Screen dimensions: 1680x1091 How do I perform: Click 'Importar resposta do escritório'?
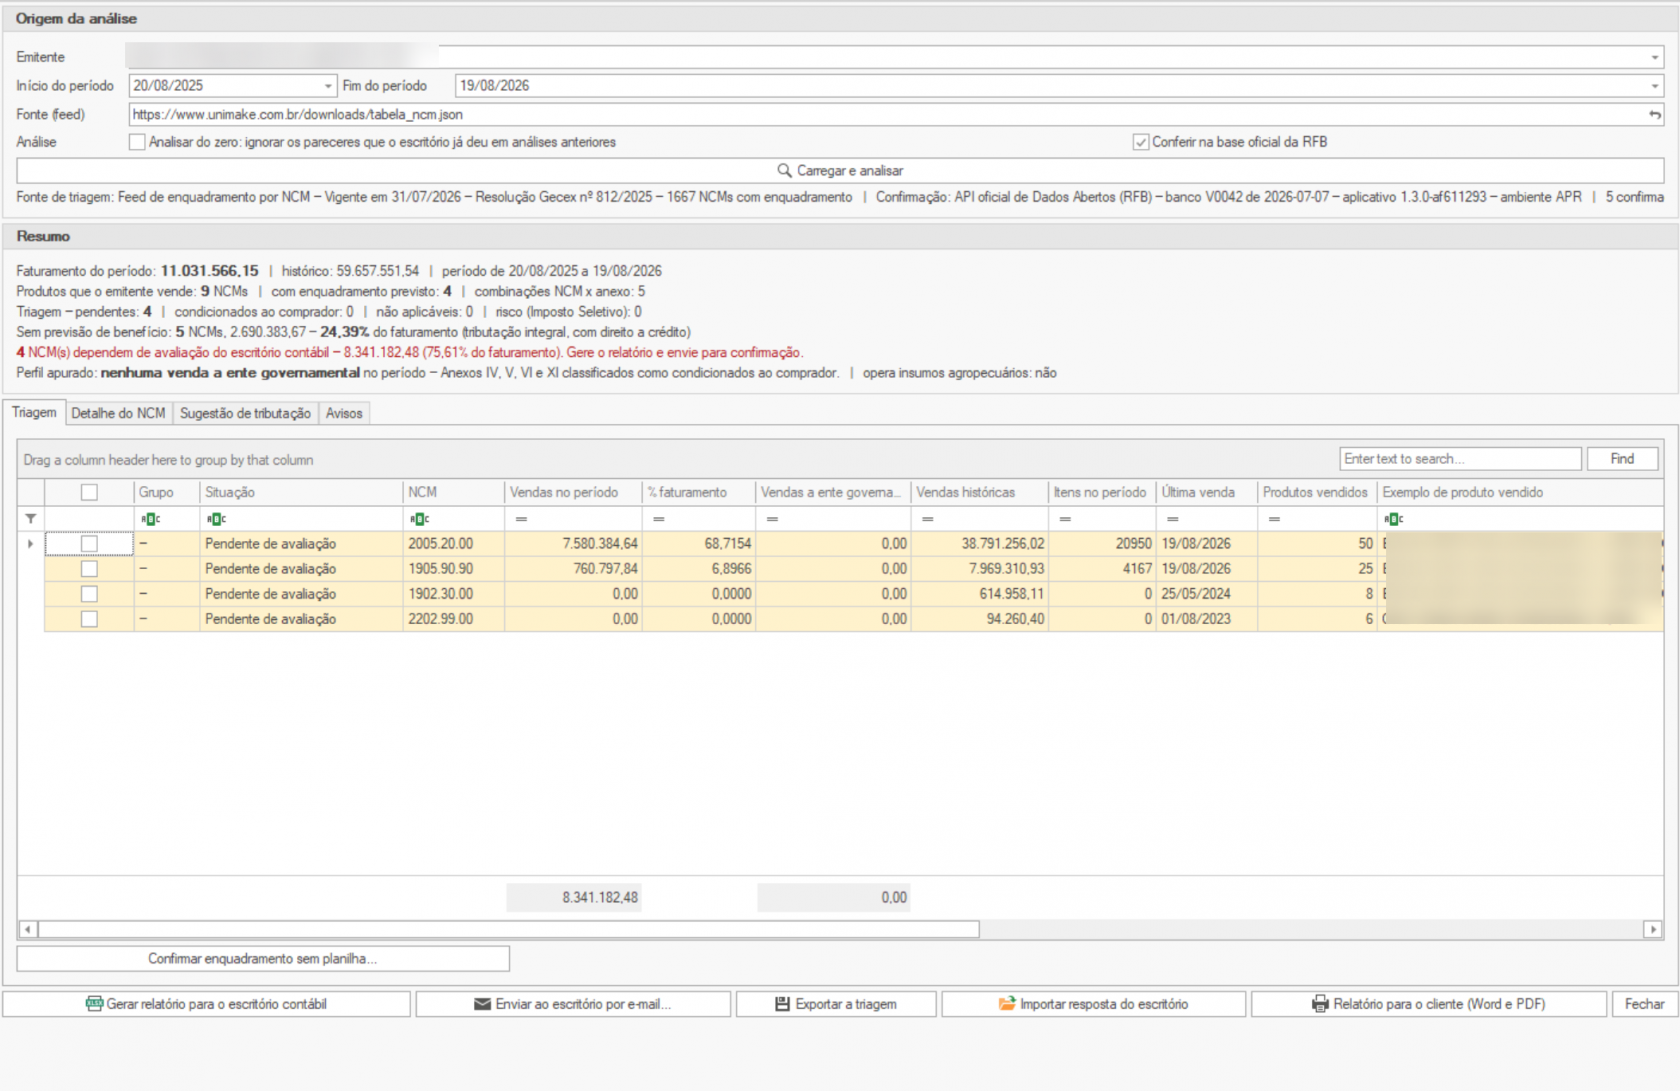[x=1094, y=1004]
